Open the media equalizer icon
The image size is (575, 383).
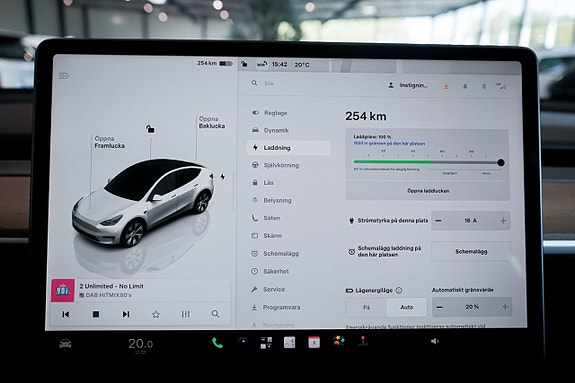coord(186,314)
